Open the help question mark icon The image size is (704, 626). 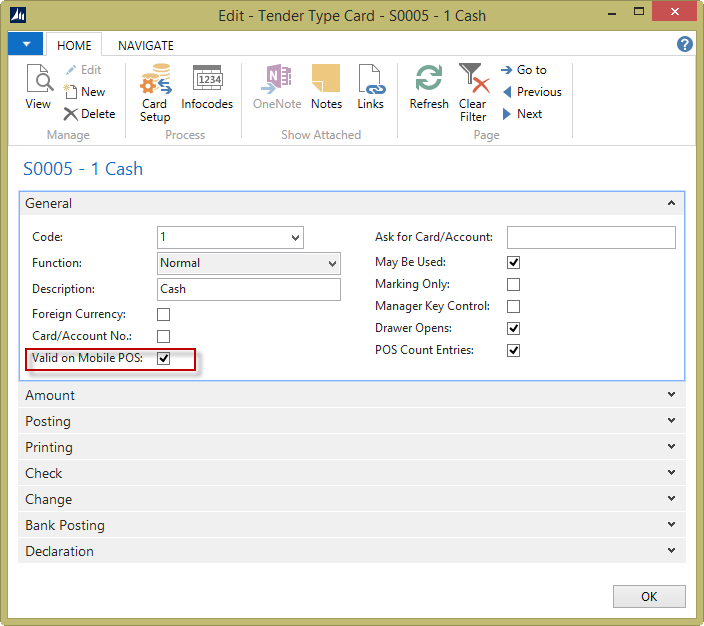685,45
